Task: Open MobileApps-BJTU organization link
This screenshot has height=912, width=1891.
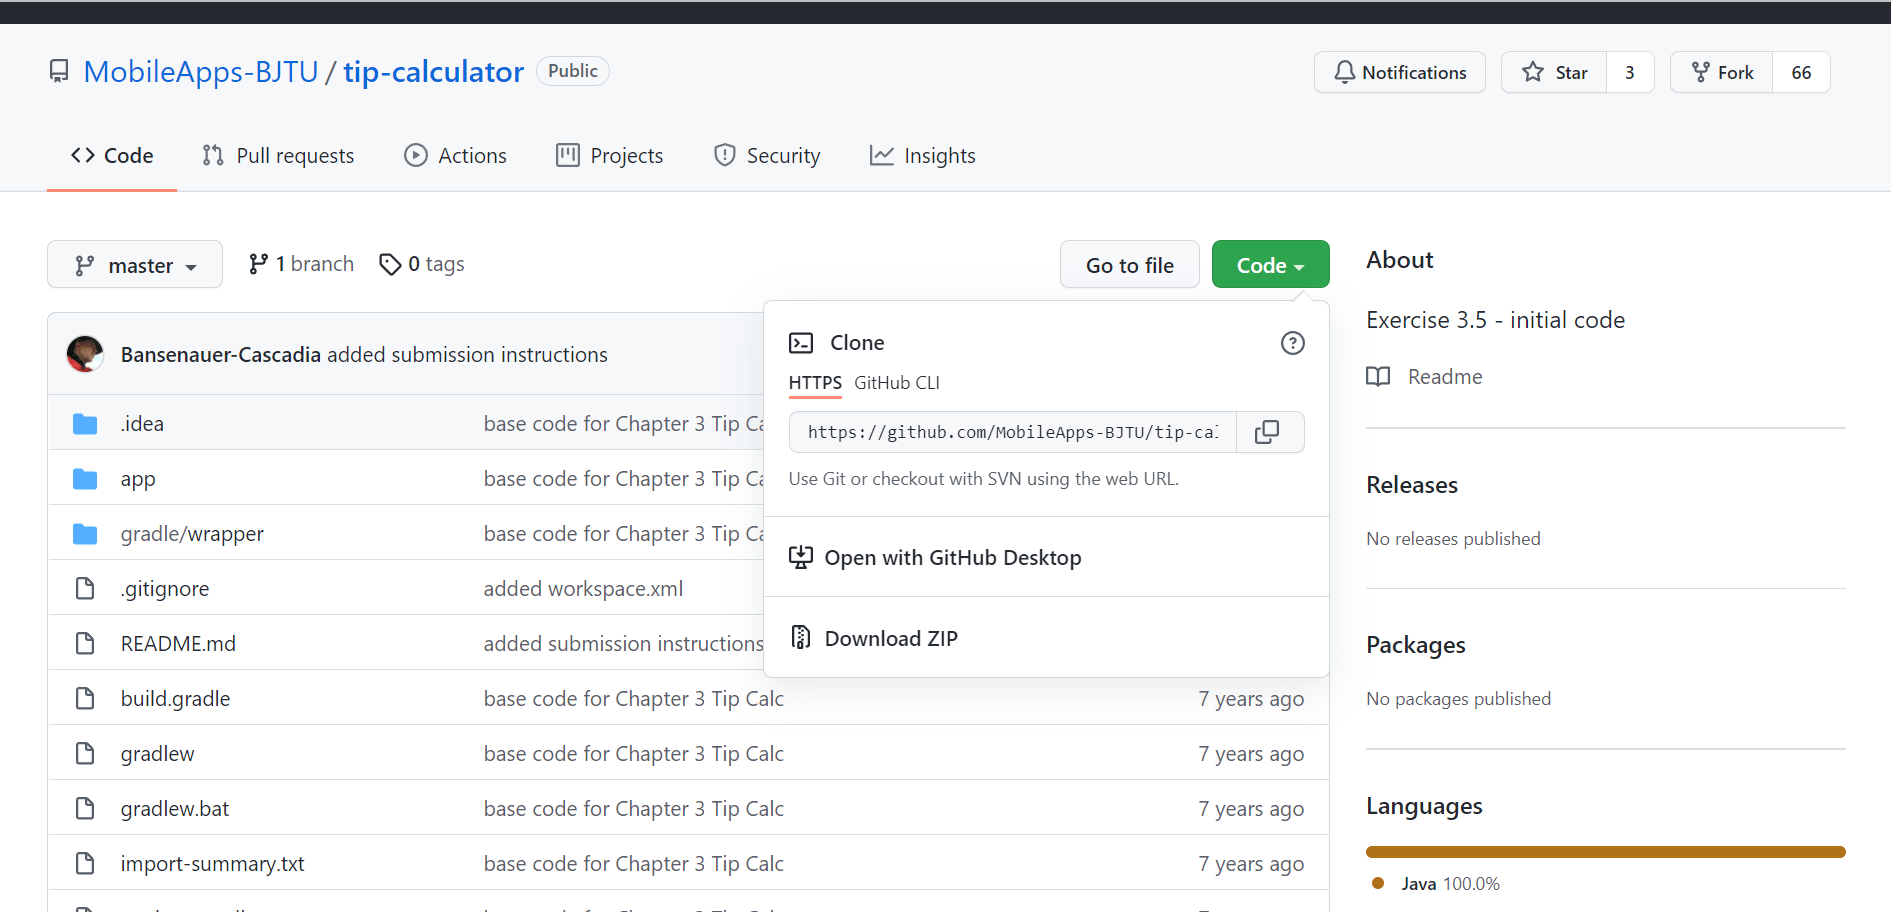Action: click(201, 72)
